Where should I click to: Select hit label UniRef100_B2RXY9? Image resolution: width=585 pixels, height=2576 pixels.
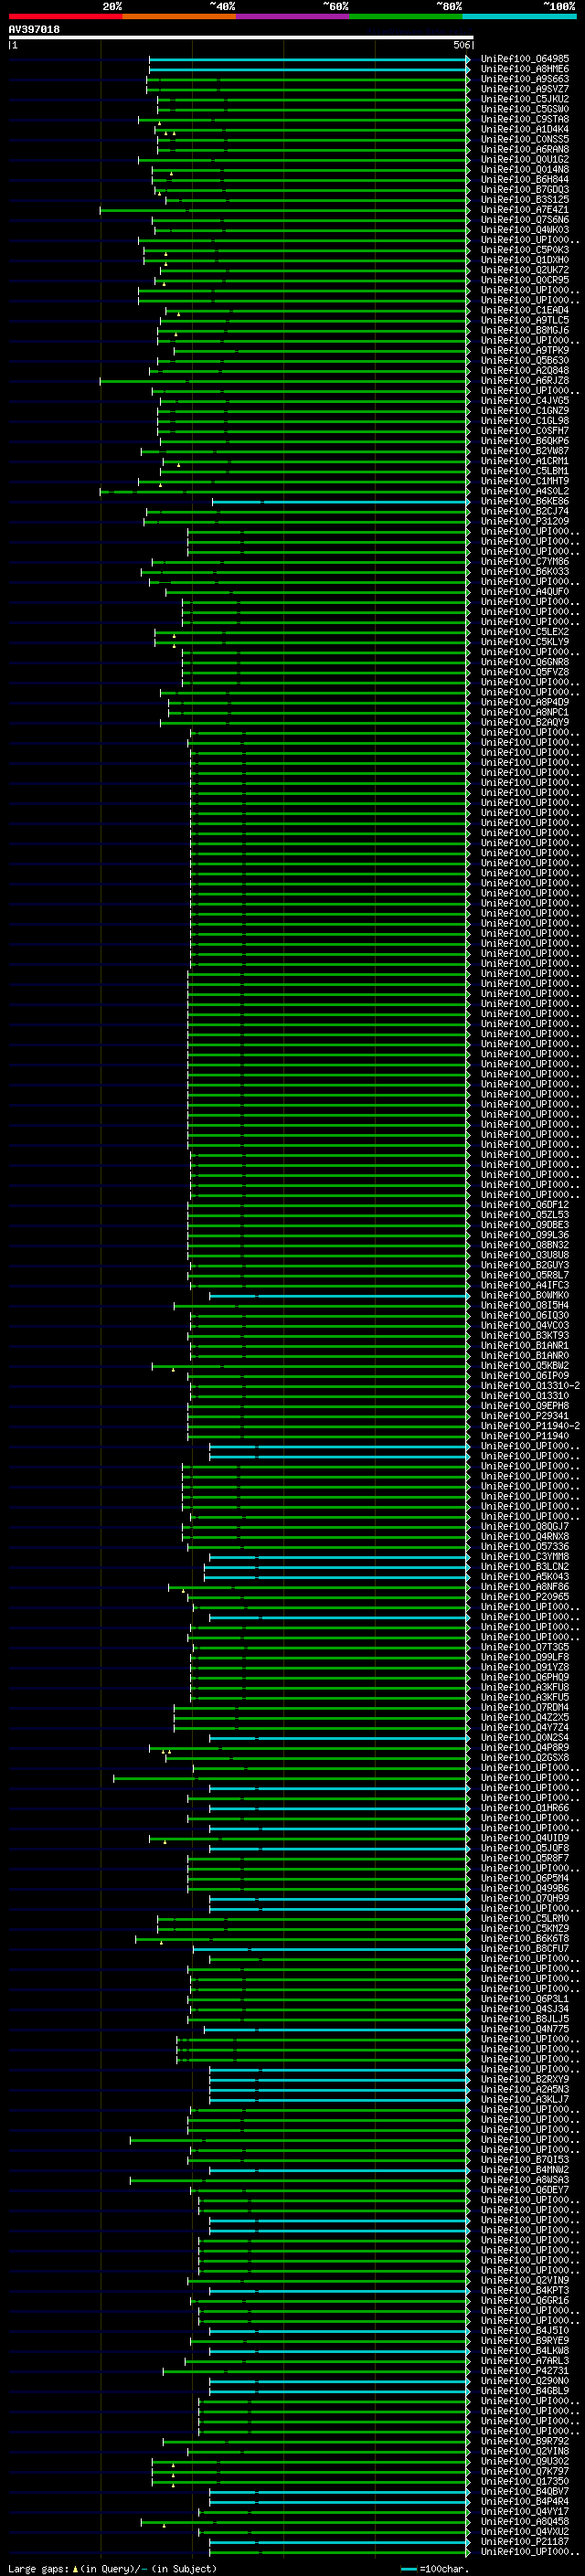525,2079
